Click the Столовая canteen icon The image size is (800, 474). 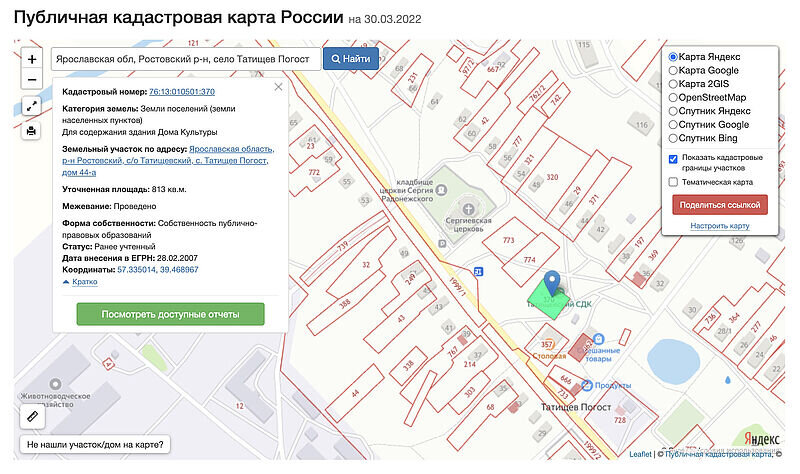pyautogui.click(x=548, y=344)
